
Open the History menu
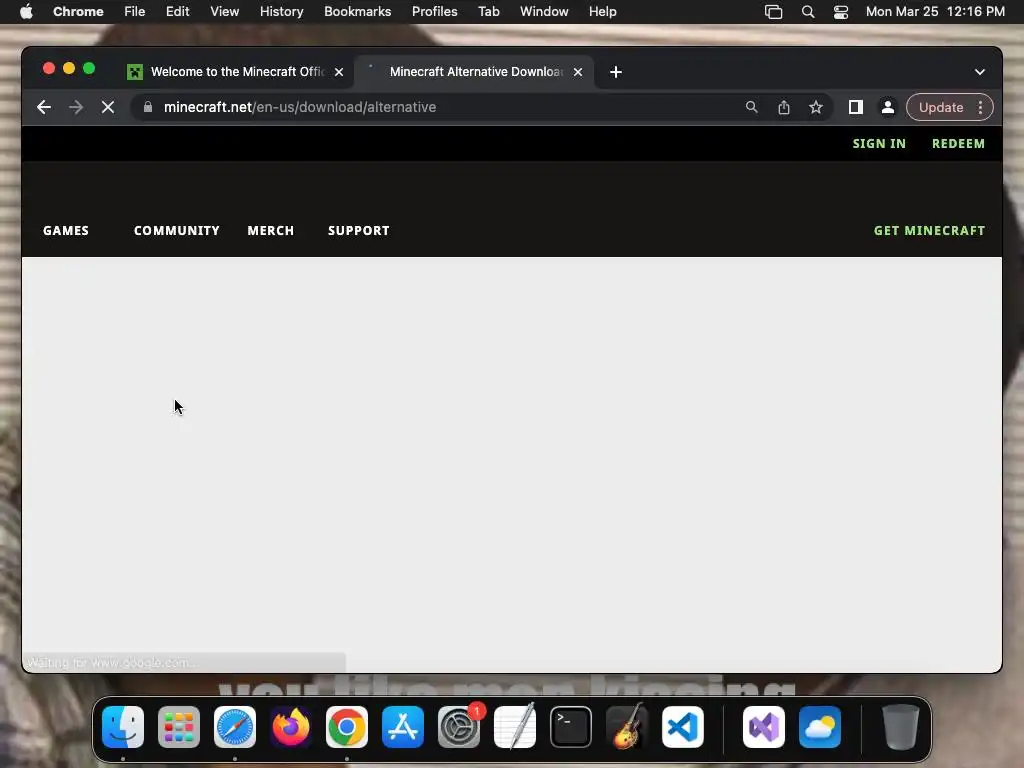tap(281, 12)
